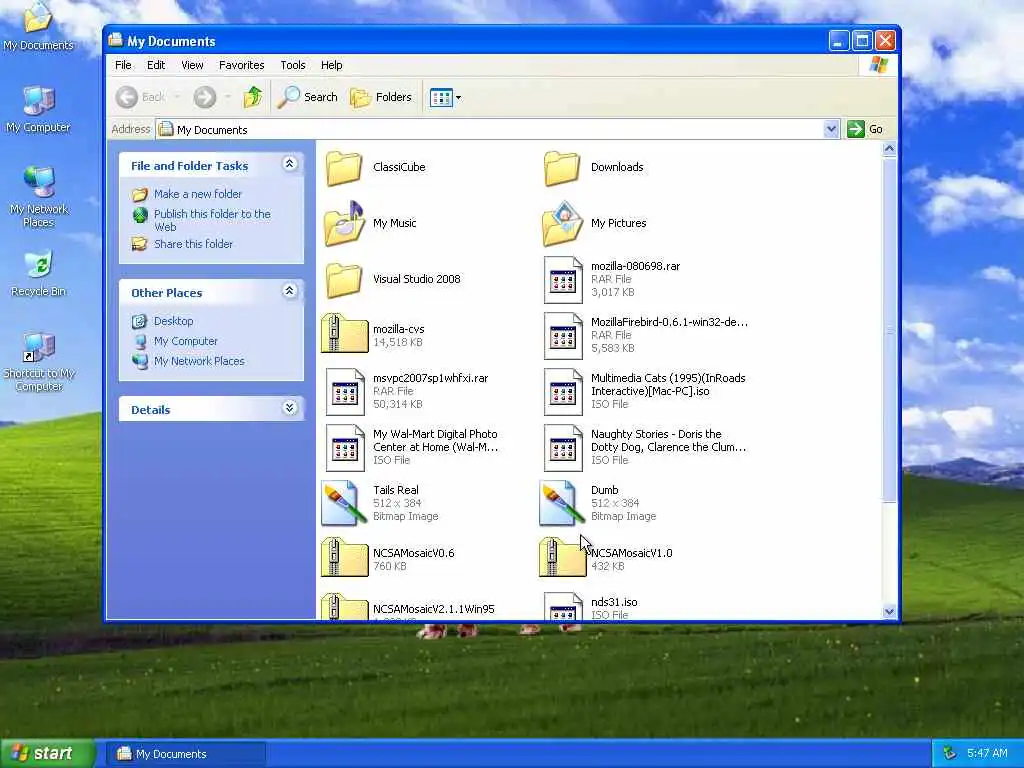Select the NCSAMosaicV2.1.1Win95 zipped folder icon
The height and width of the screenshot is (768, 1024).
pyautogui.click(x=345, y=607)
